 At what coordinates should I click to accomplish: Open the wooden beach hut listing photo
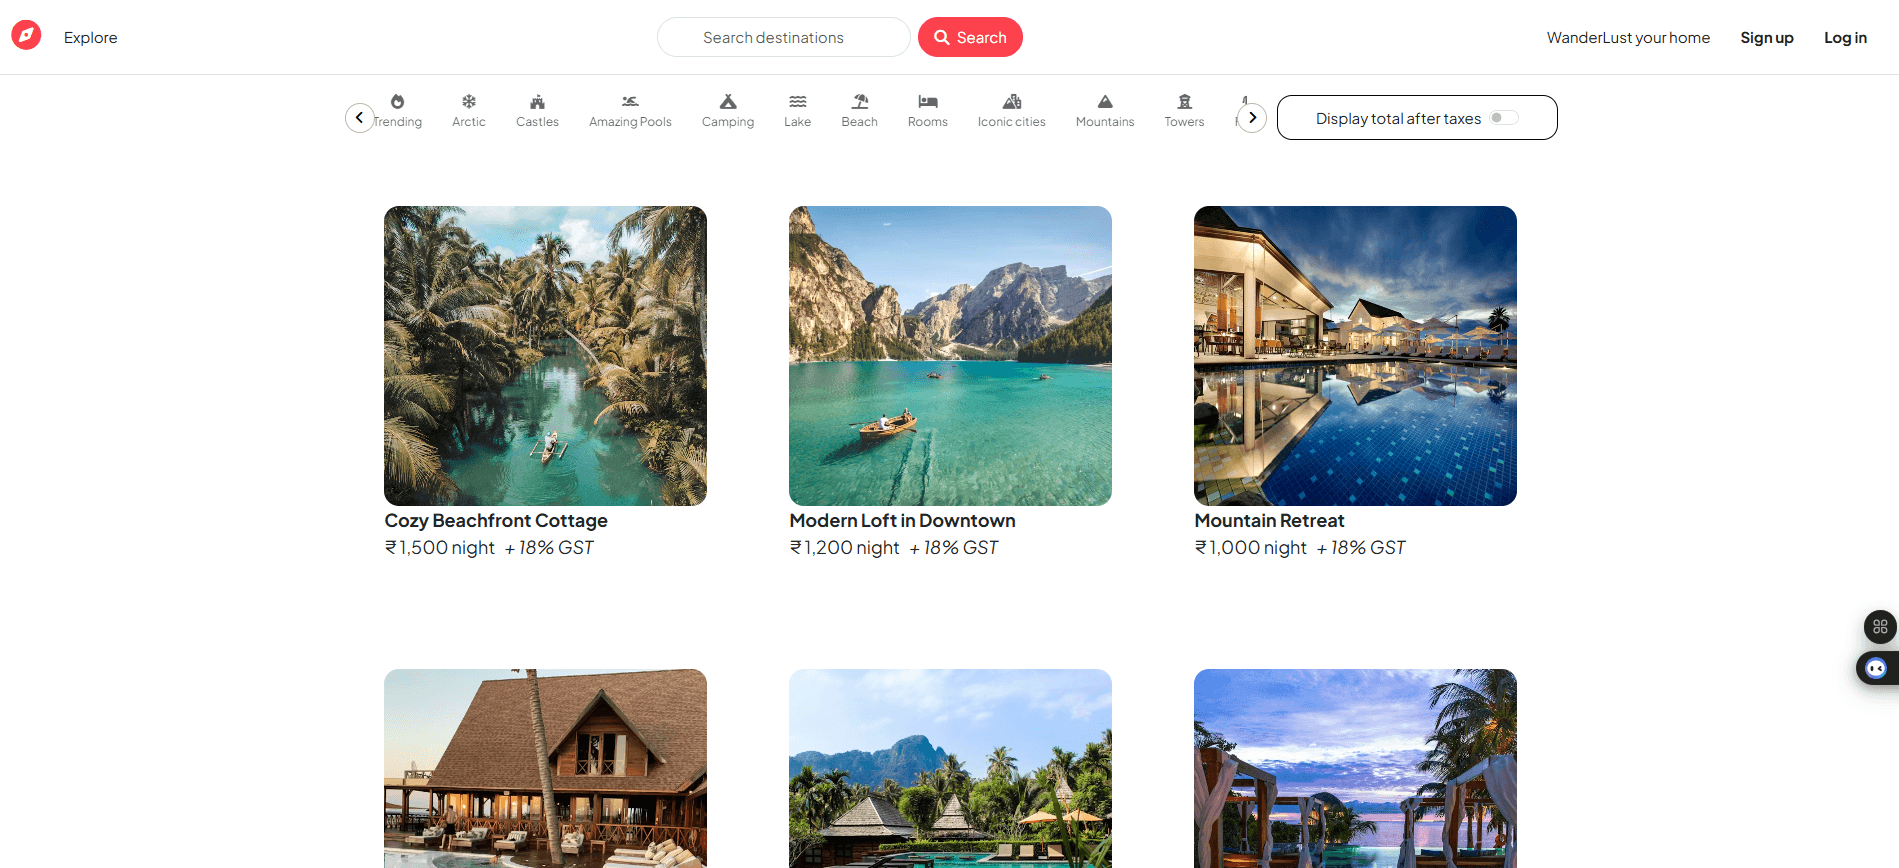click(x=545, y=768)
